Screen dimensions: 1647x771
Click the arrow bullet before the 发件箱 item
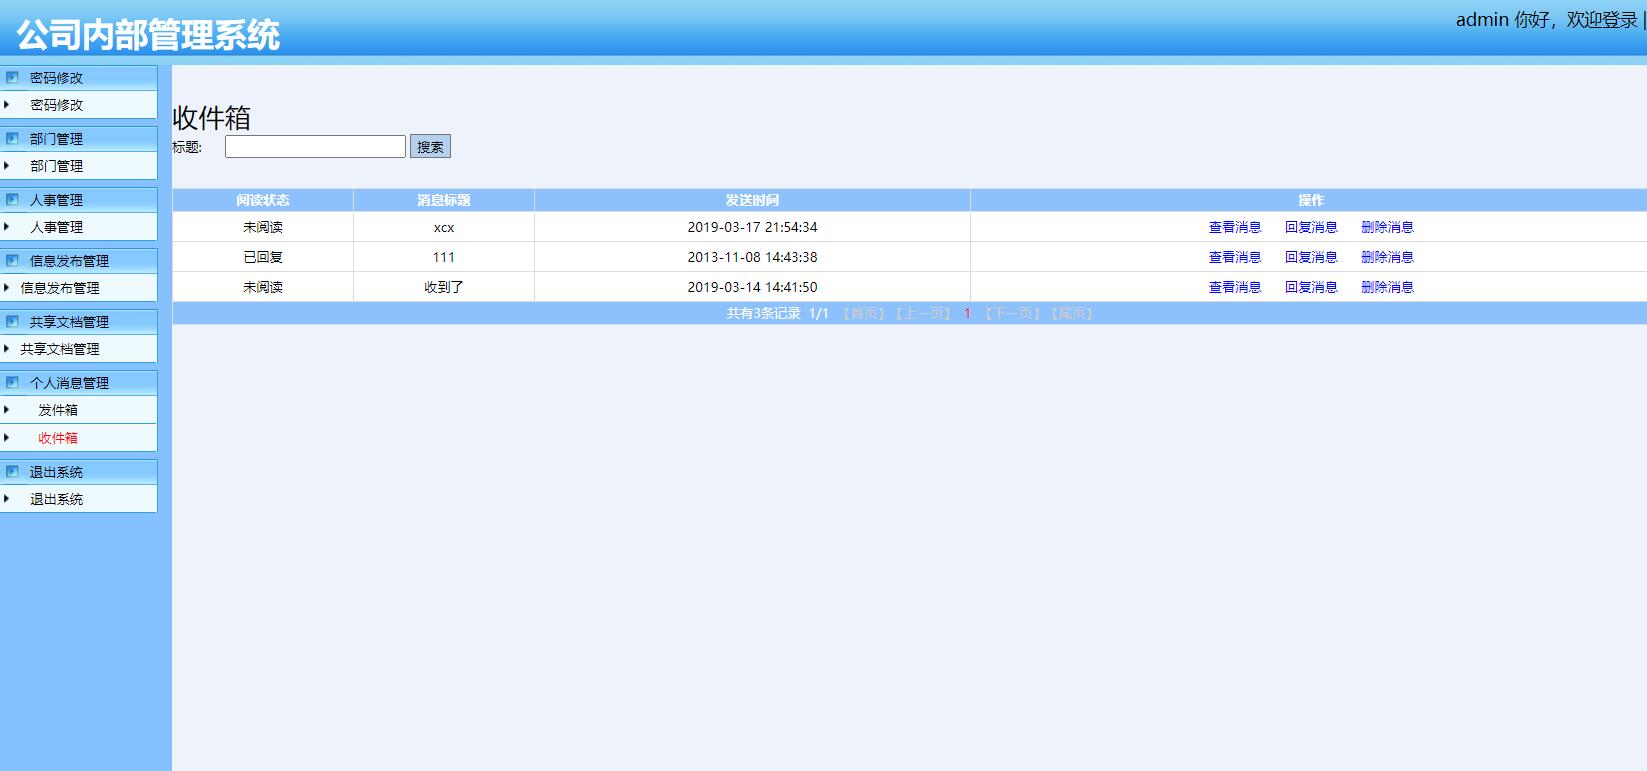(6, 409)
